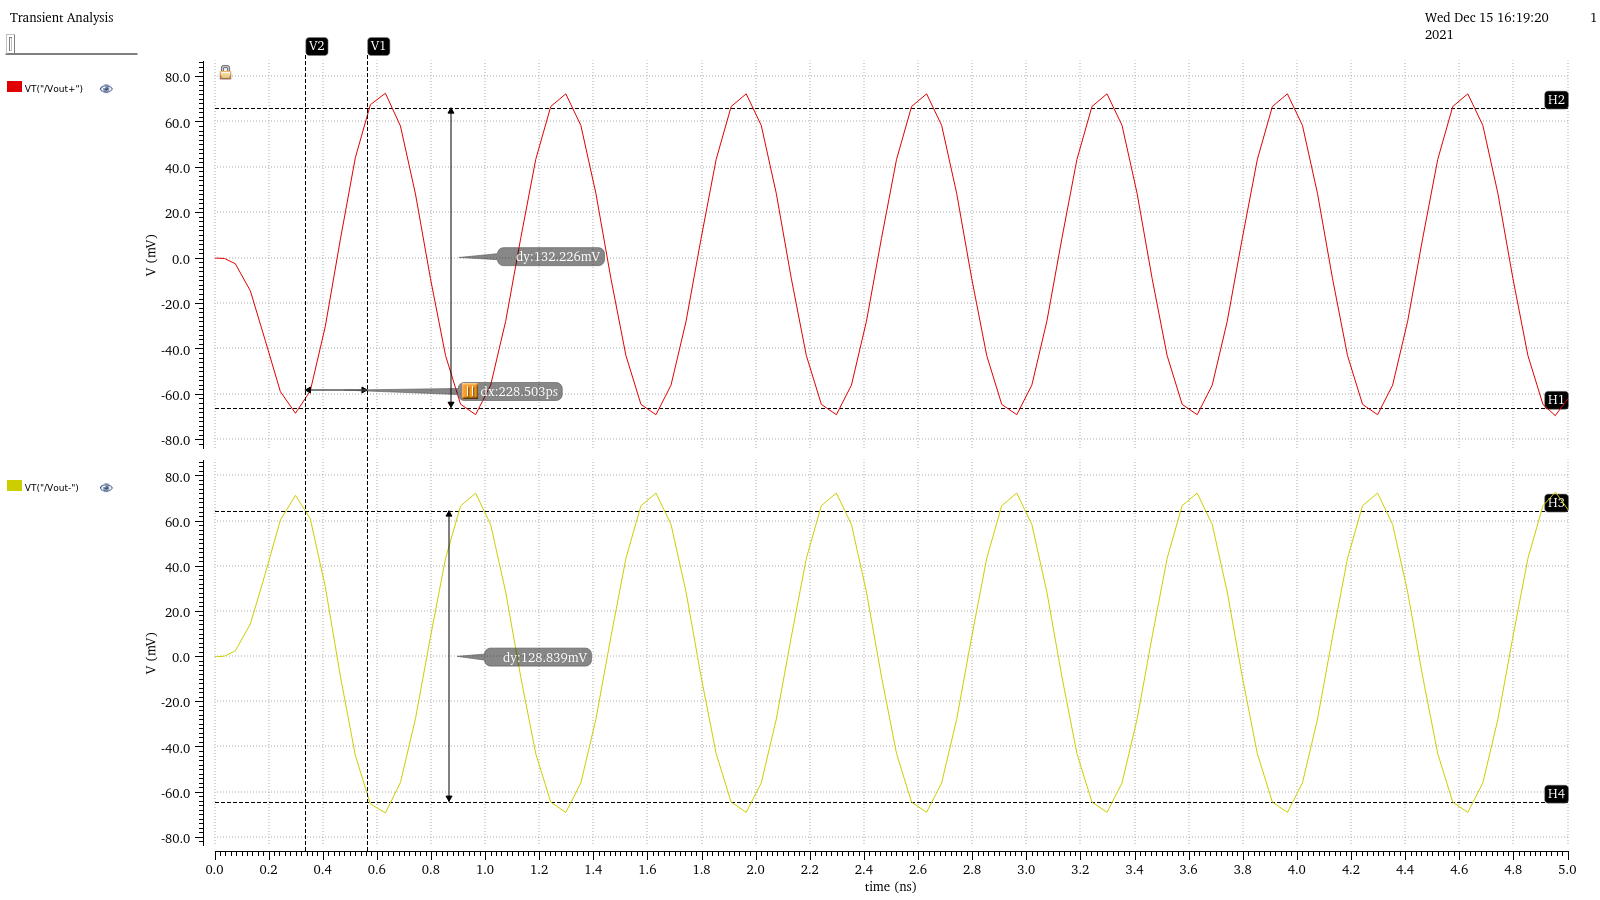
Task: Click the slider handle under Transient Analysis
Action: click(x=11, y=44)
